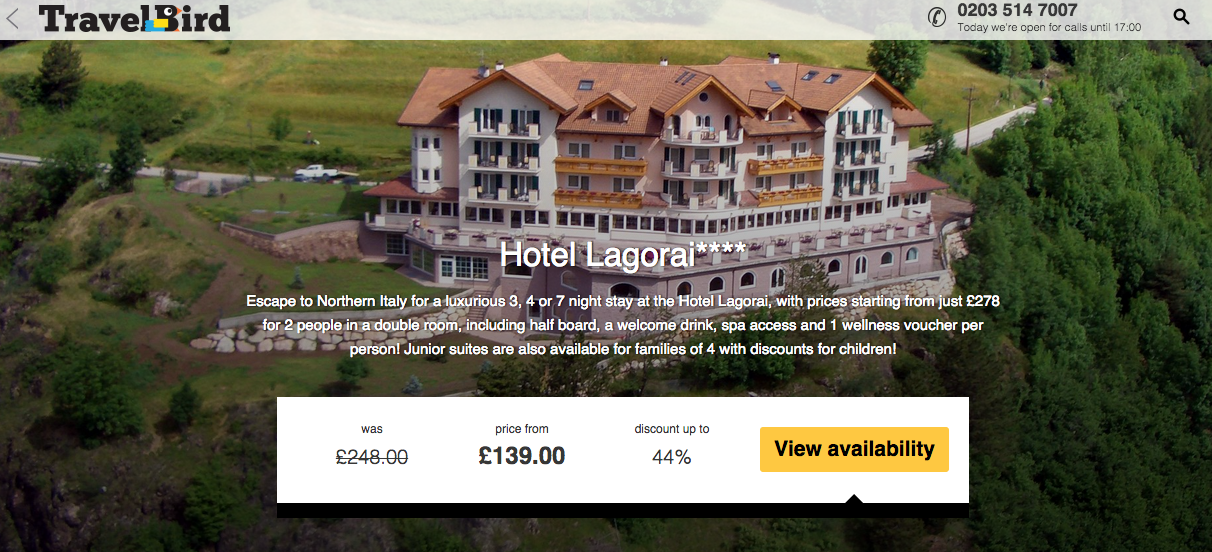Click the white pickup truck in the photo

[316, 172]
